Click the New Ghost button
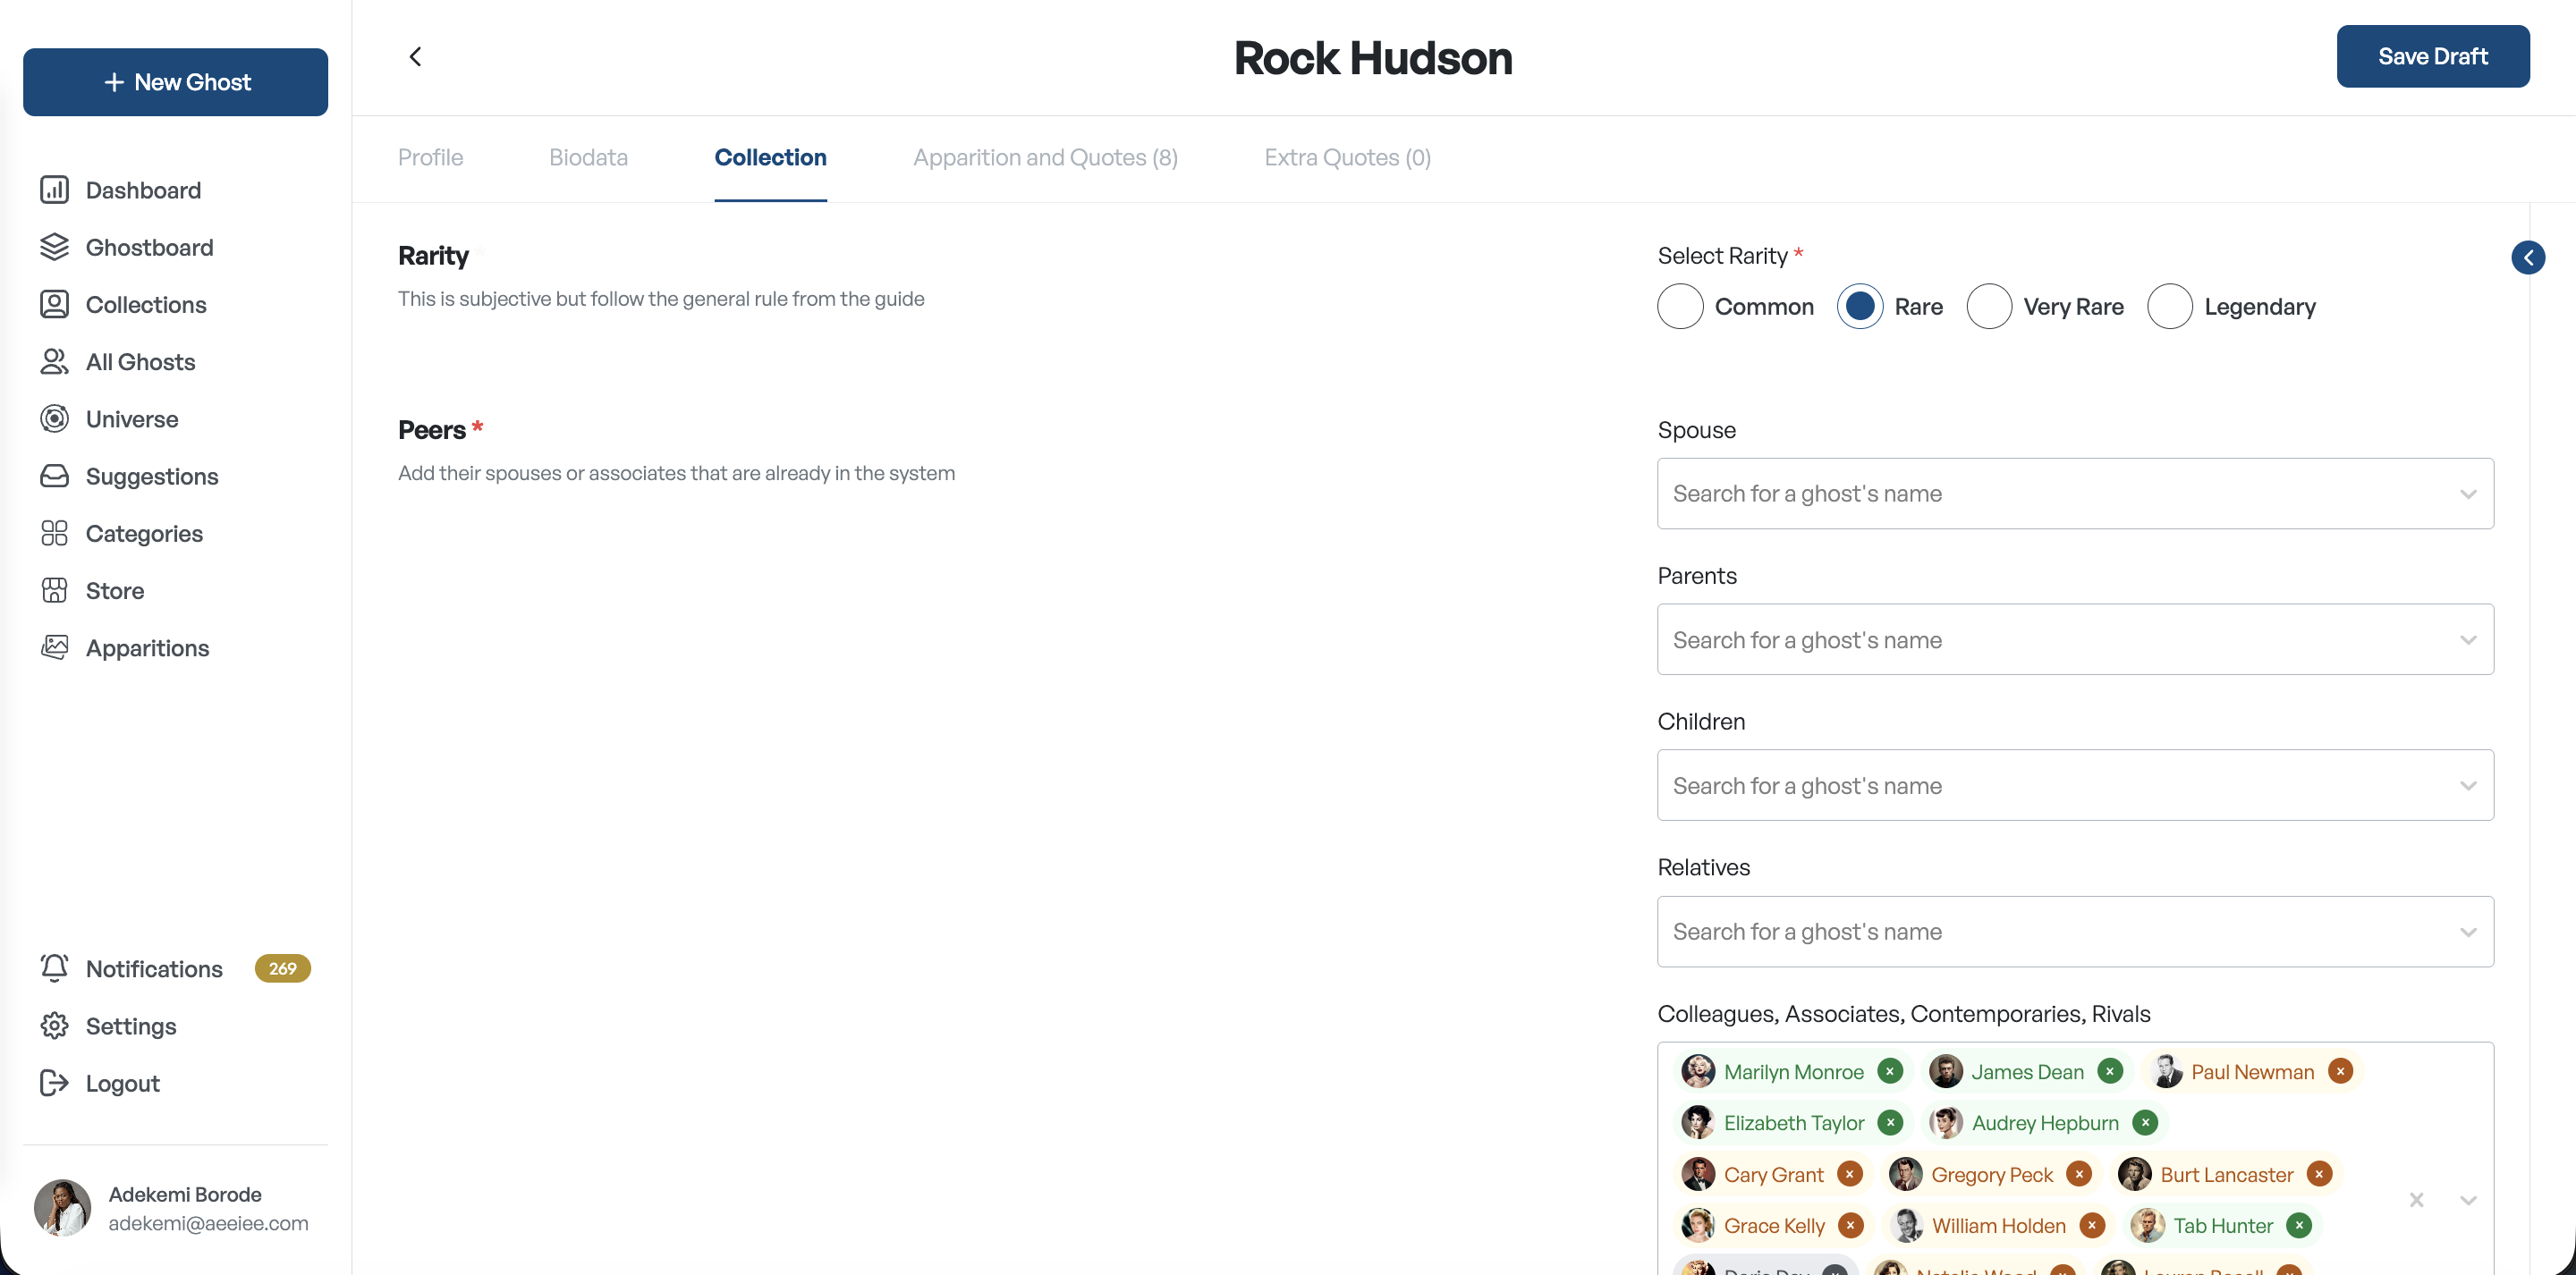Viewport: 2576px width, 1275px height. click(175, 82)
